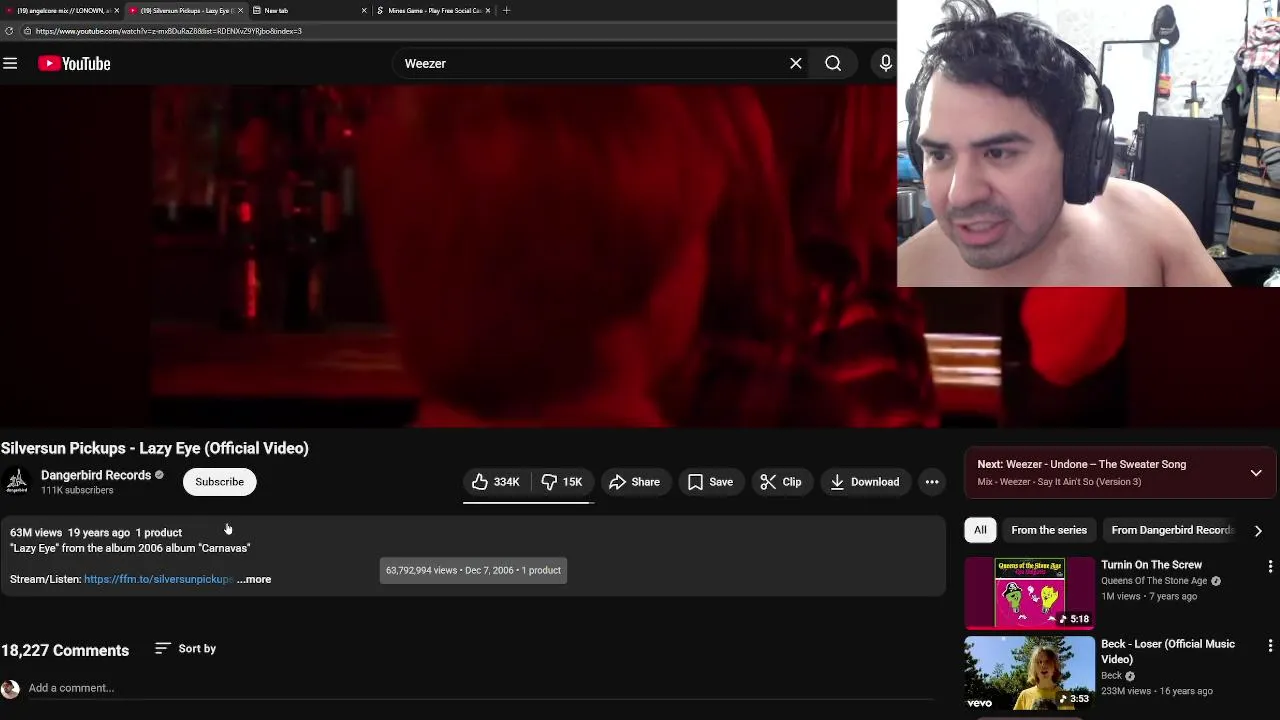This screenshot has width=1280, height=720.
Task: Download the video
Action: pyautogui.click(x=865, y=482)
